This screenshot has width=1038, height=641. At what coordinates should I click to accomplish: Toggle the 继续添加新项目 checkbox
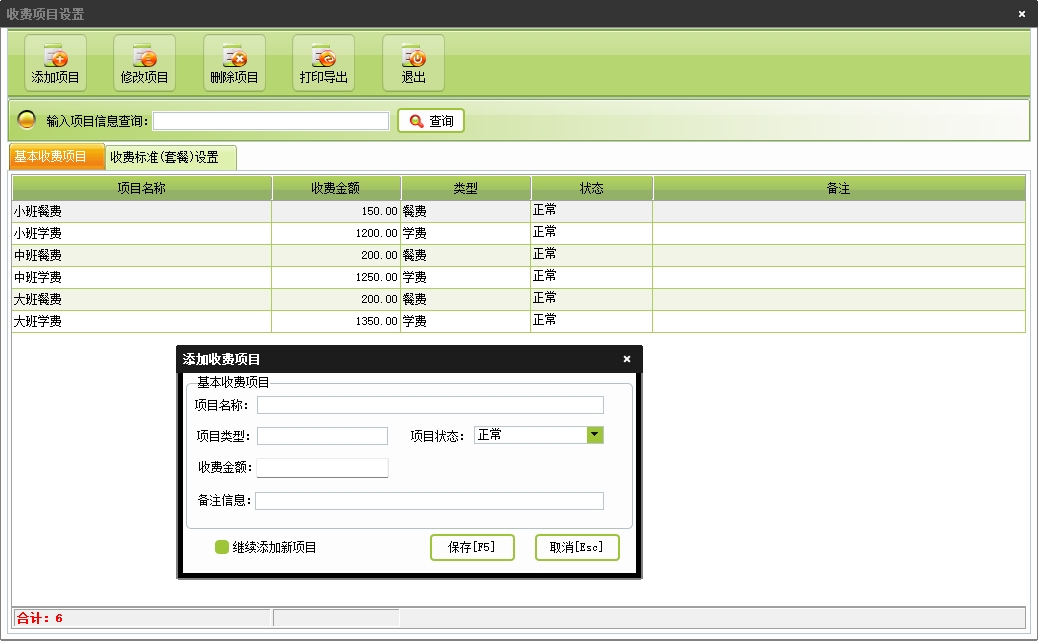tap(222, 547)
